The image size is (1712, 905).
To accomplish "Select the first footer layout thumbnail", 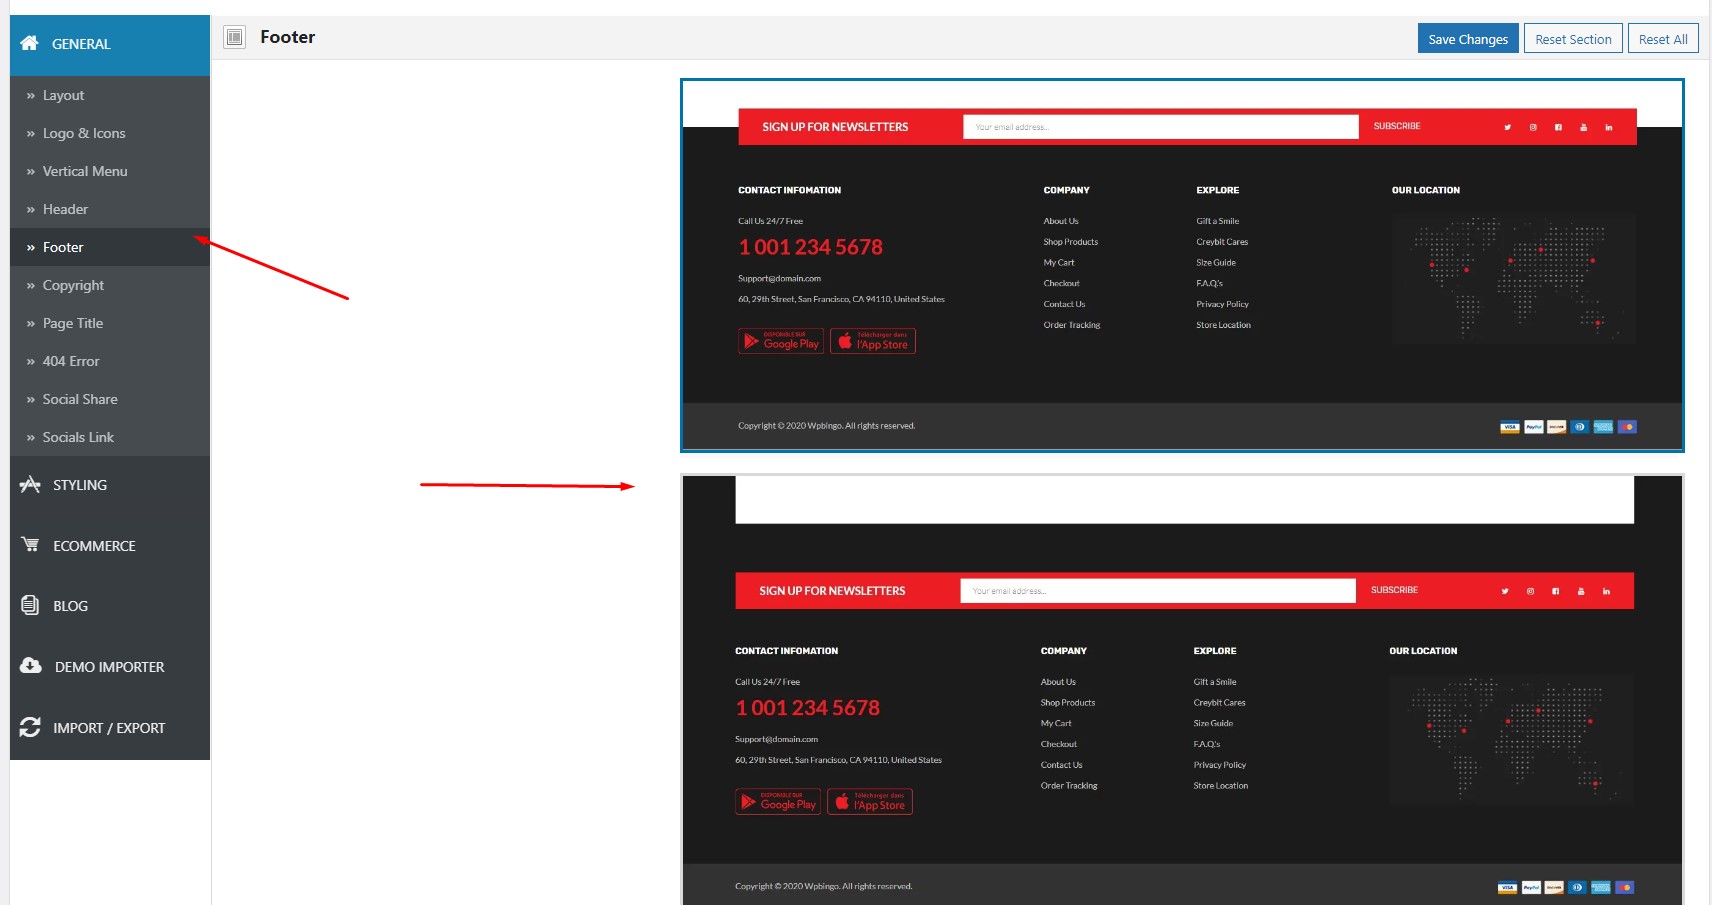I will 1182,265.
